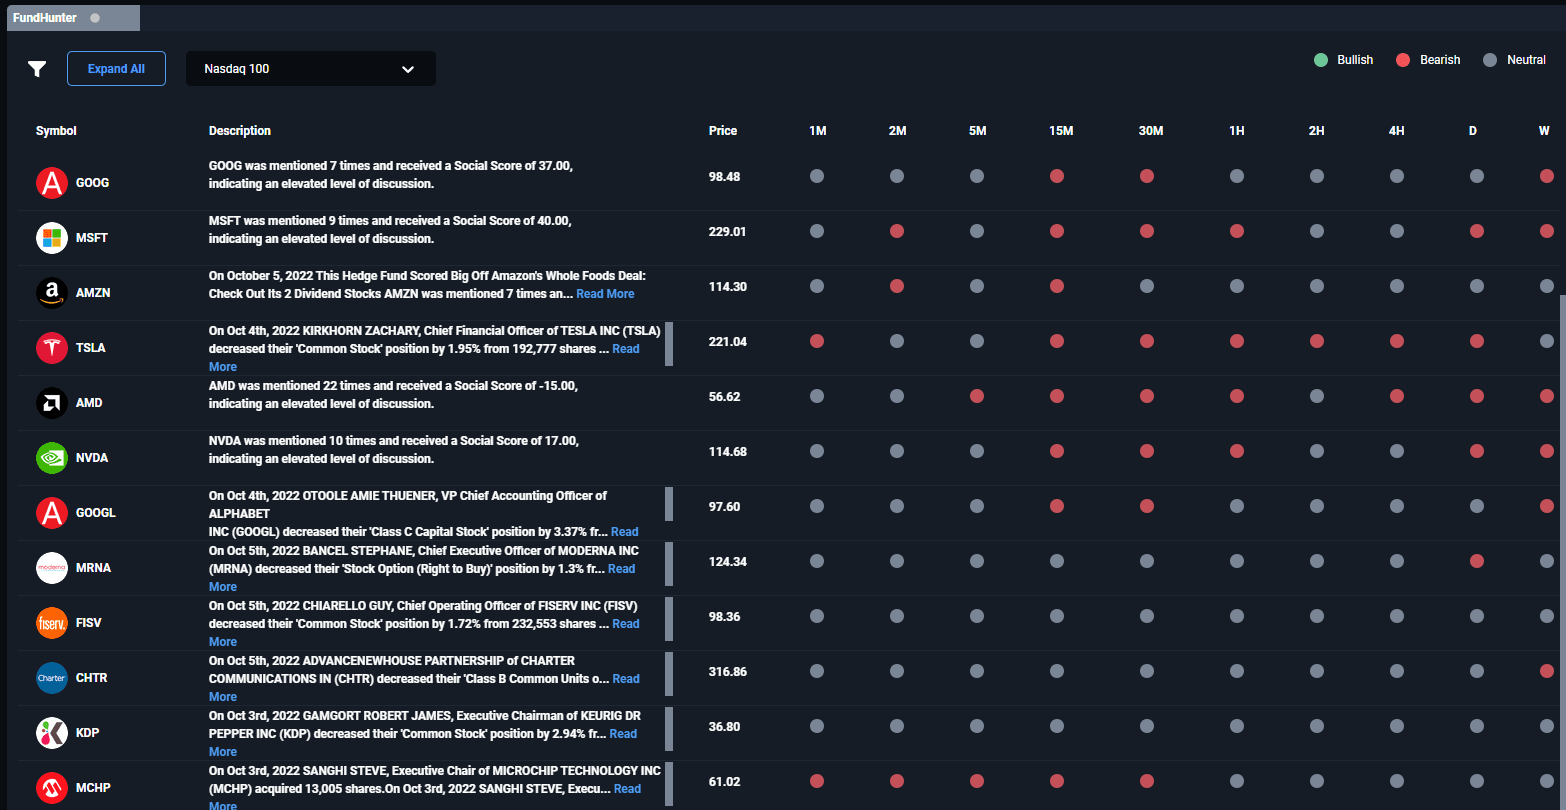Open the filter funnel icon
This screenshot has height=810, width=1566.
(37, 69)
